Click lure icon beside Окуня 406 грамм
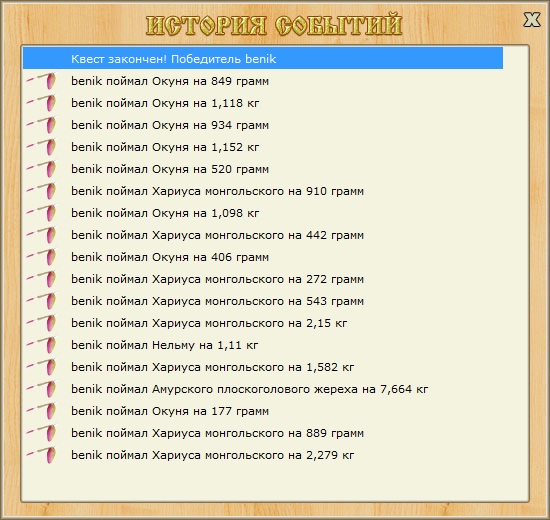Viewport: 550px width, 520px height. [x=41, y=257]
